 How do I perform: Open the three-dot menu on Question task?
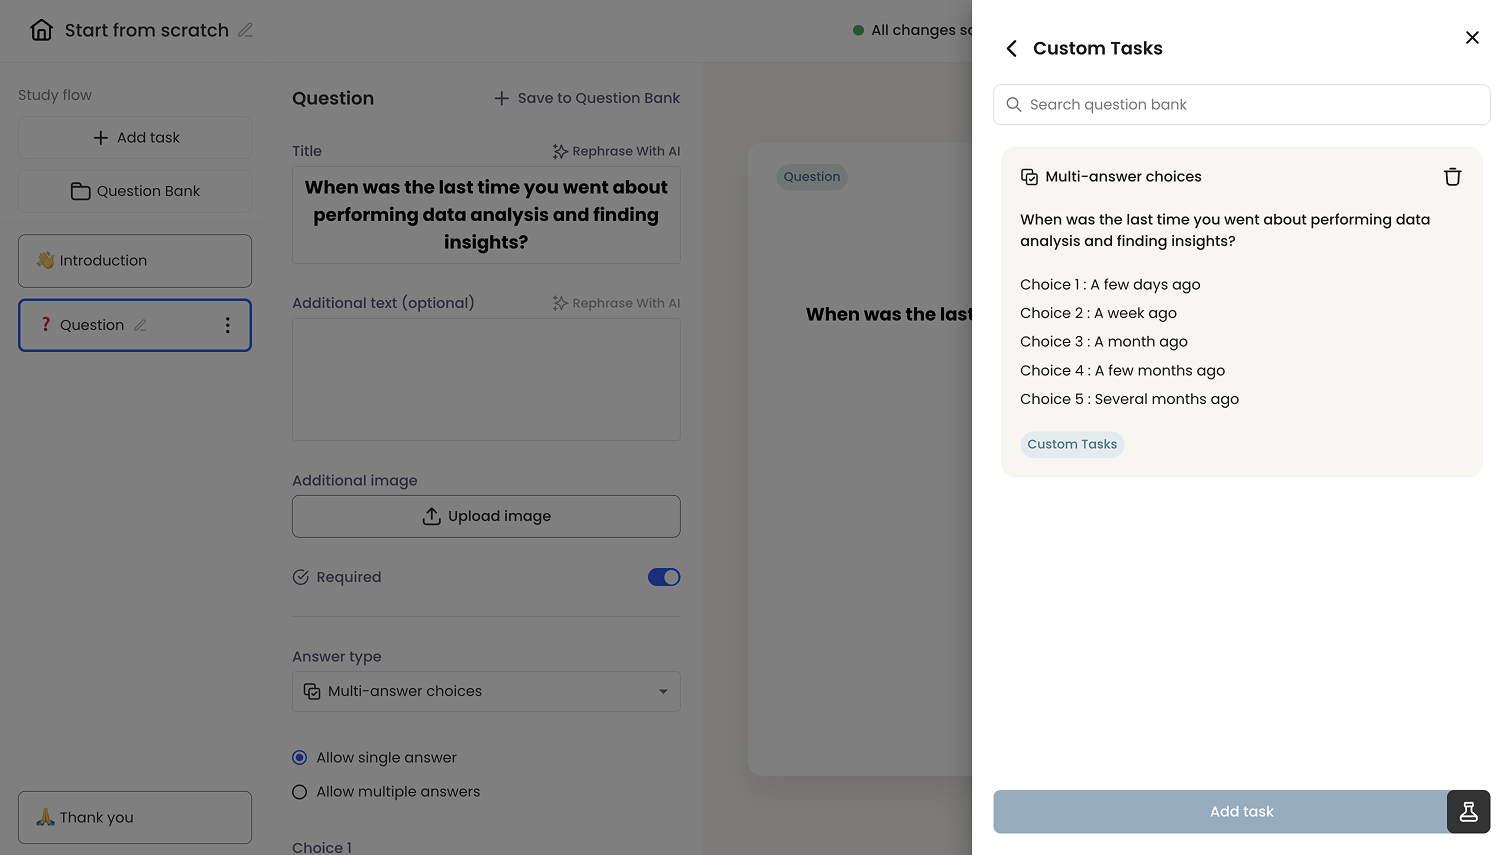227,325
